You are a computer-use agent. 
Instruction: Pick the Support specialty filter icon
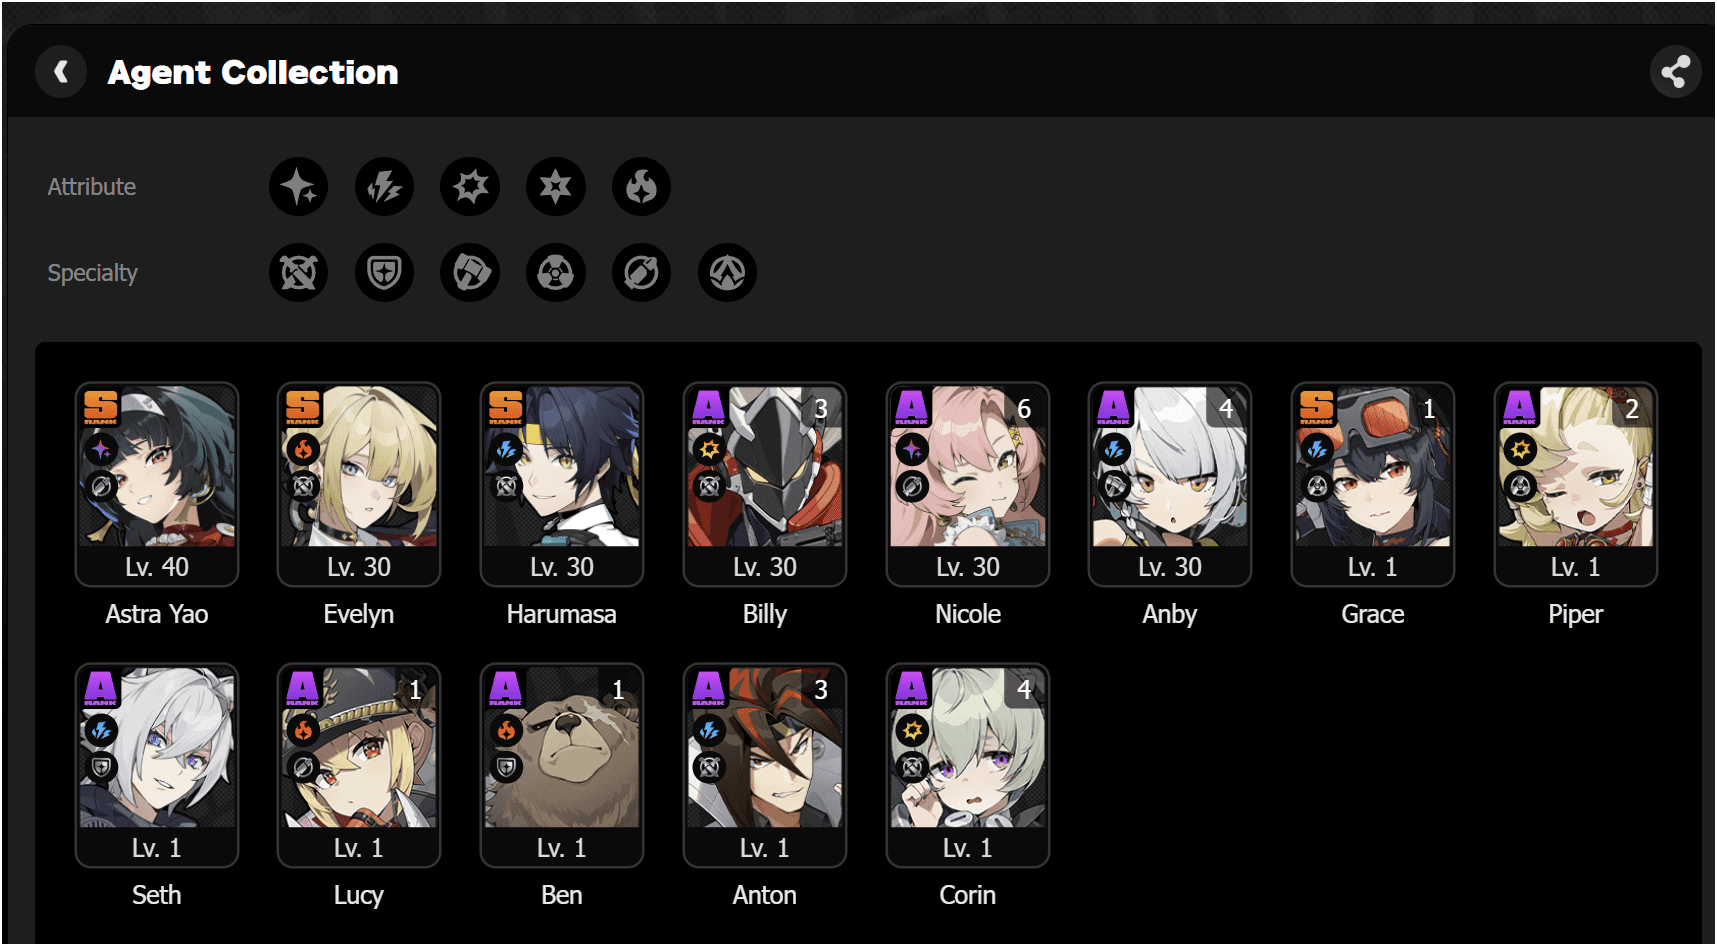[x=641, y=273]
